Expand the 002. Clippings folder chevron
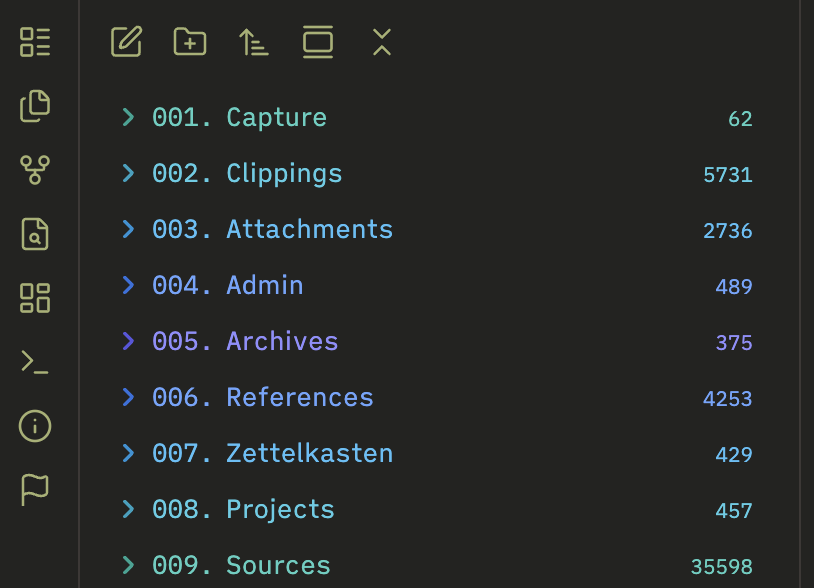 tap(128, 174)
